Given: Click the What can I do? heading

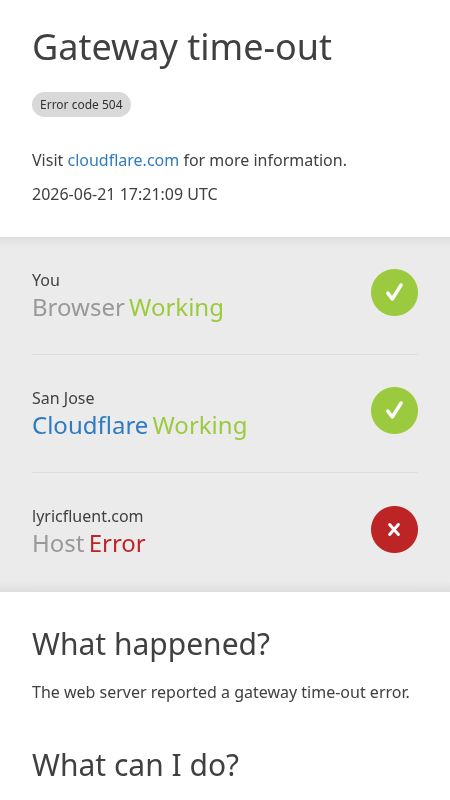Looking at the screenshot, I should [x=135, y=765].
